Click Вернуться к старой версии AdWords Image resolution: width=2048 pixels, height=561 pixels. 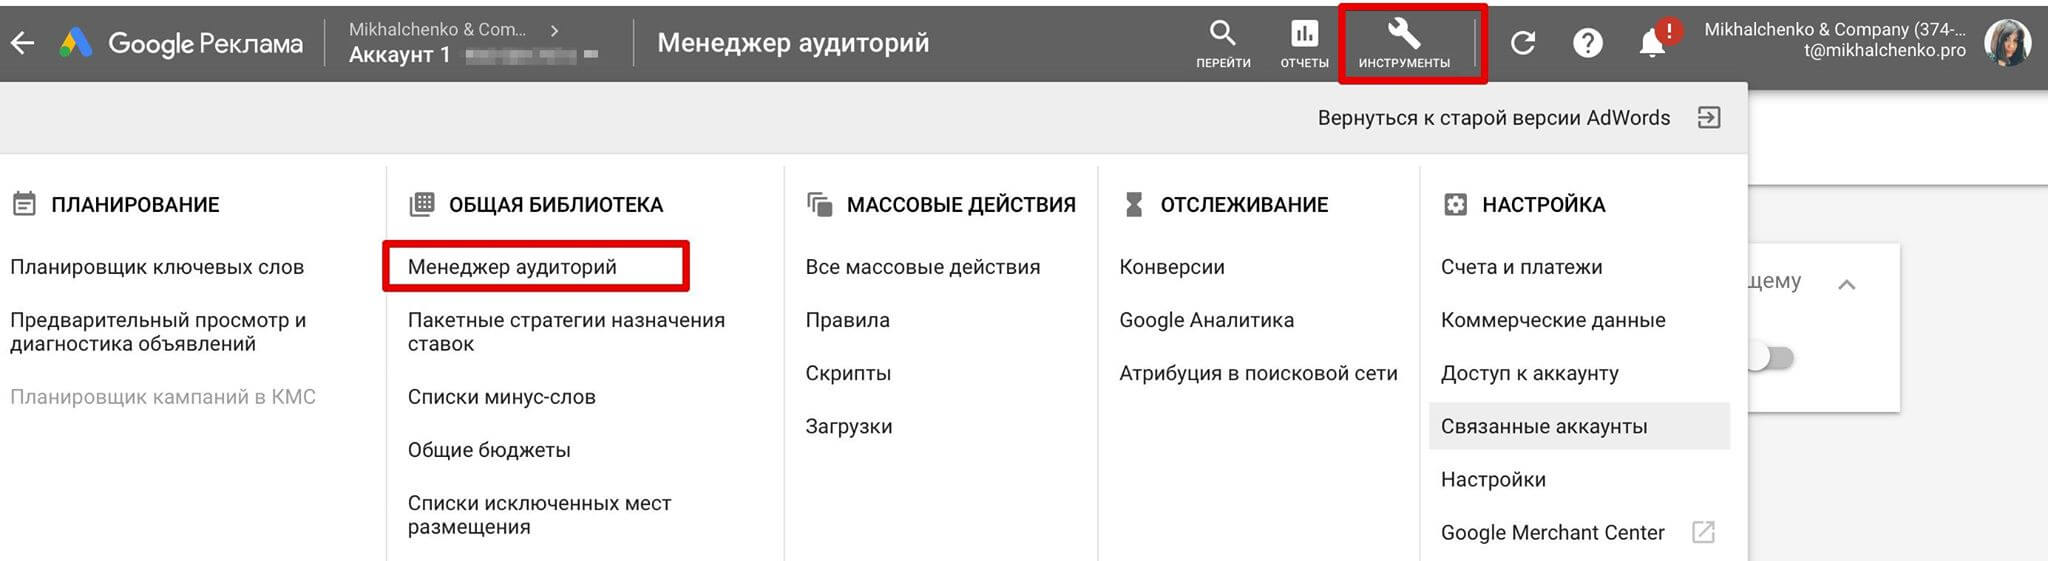coord(1494,118)
